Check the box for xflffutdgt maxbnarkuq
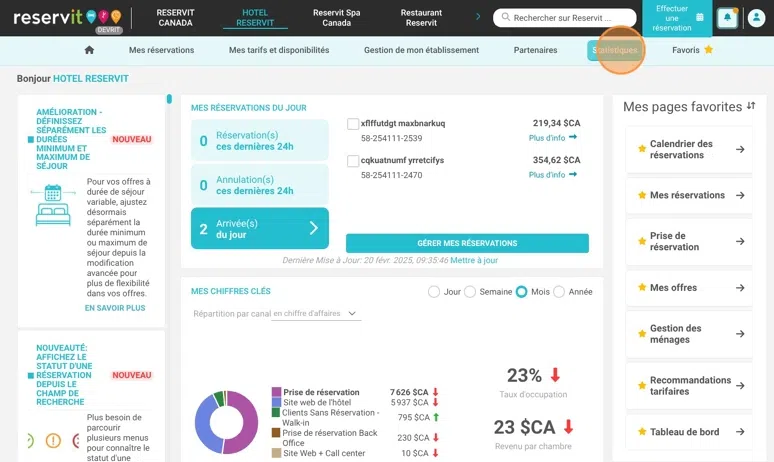The image size is (774, 462). pos(353,124)
